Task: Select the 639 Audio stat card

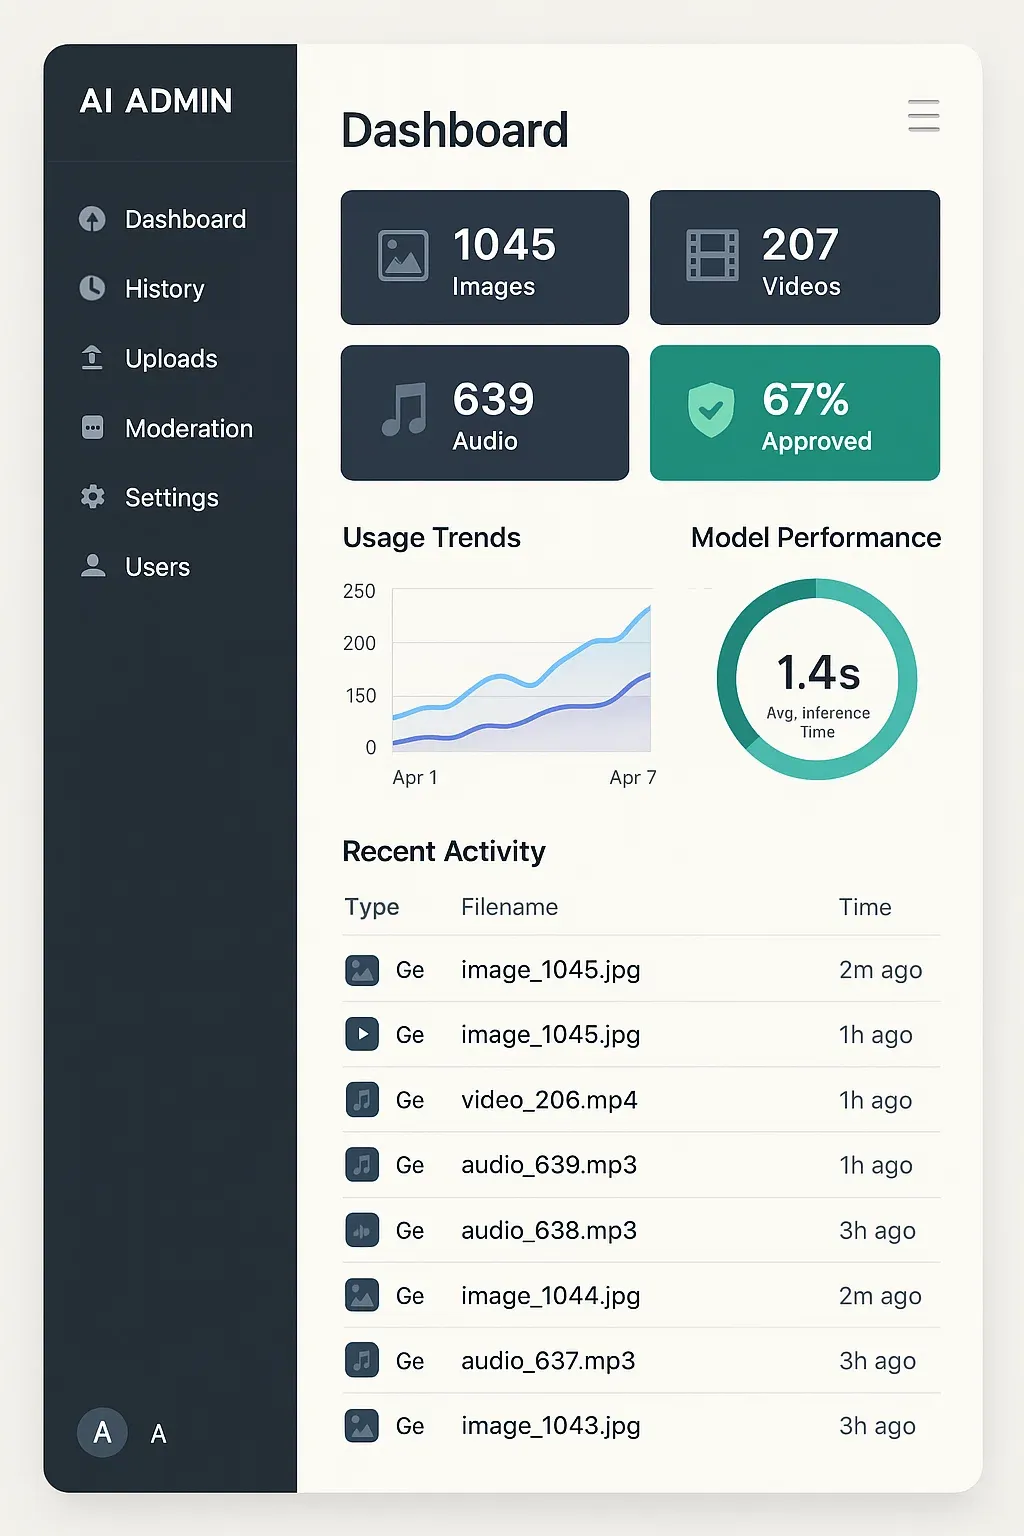Action: pos(485,413)
